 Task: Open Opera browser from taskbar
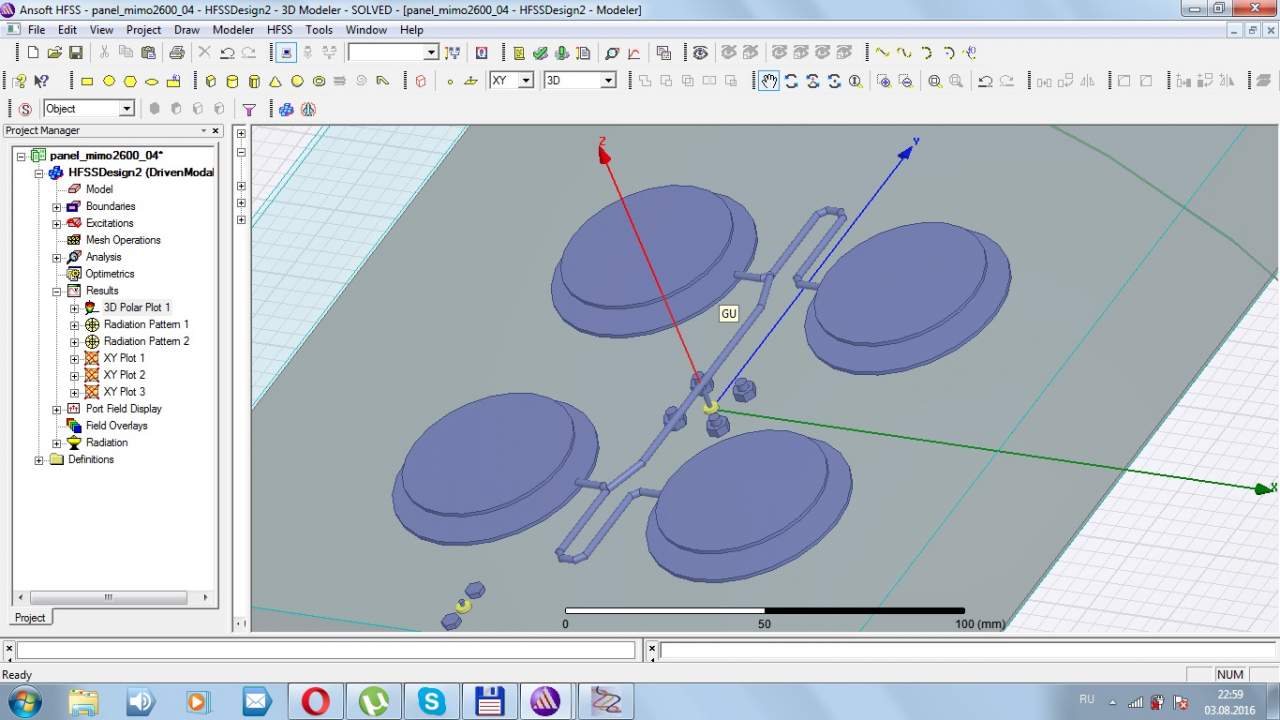point(315,701)
